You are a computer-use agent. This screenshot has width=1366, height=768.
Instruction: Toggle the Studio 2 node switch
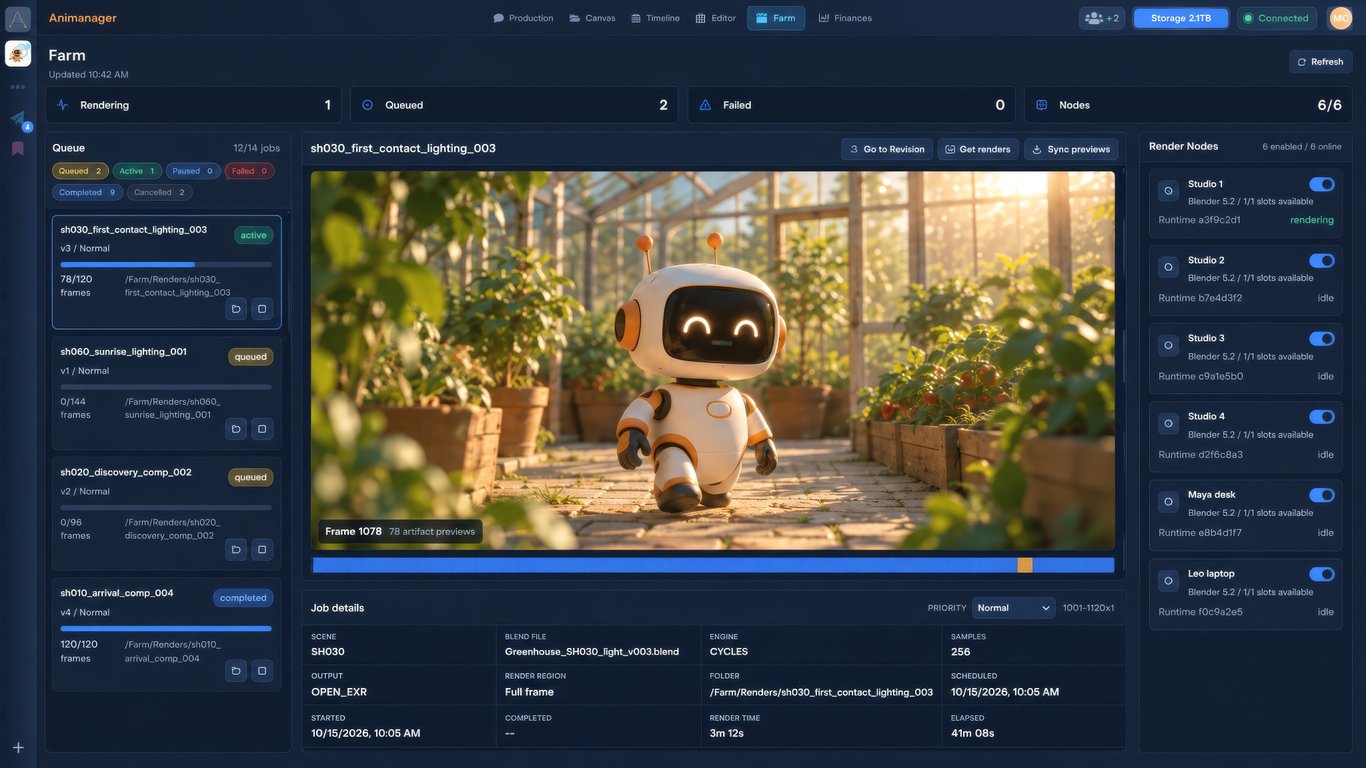pos(1322,260)
